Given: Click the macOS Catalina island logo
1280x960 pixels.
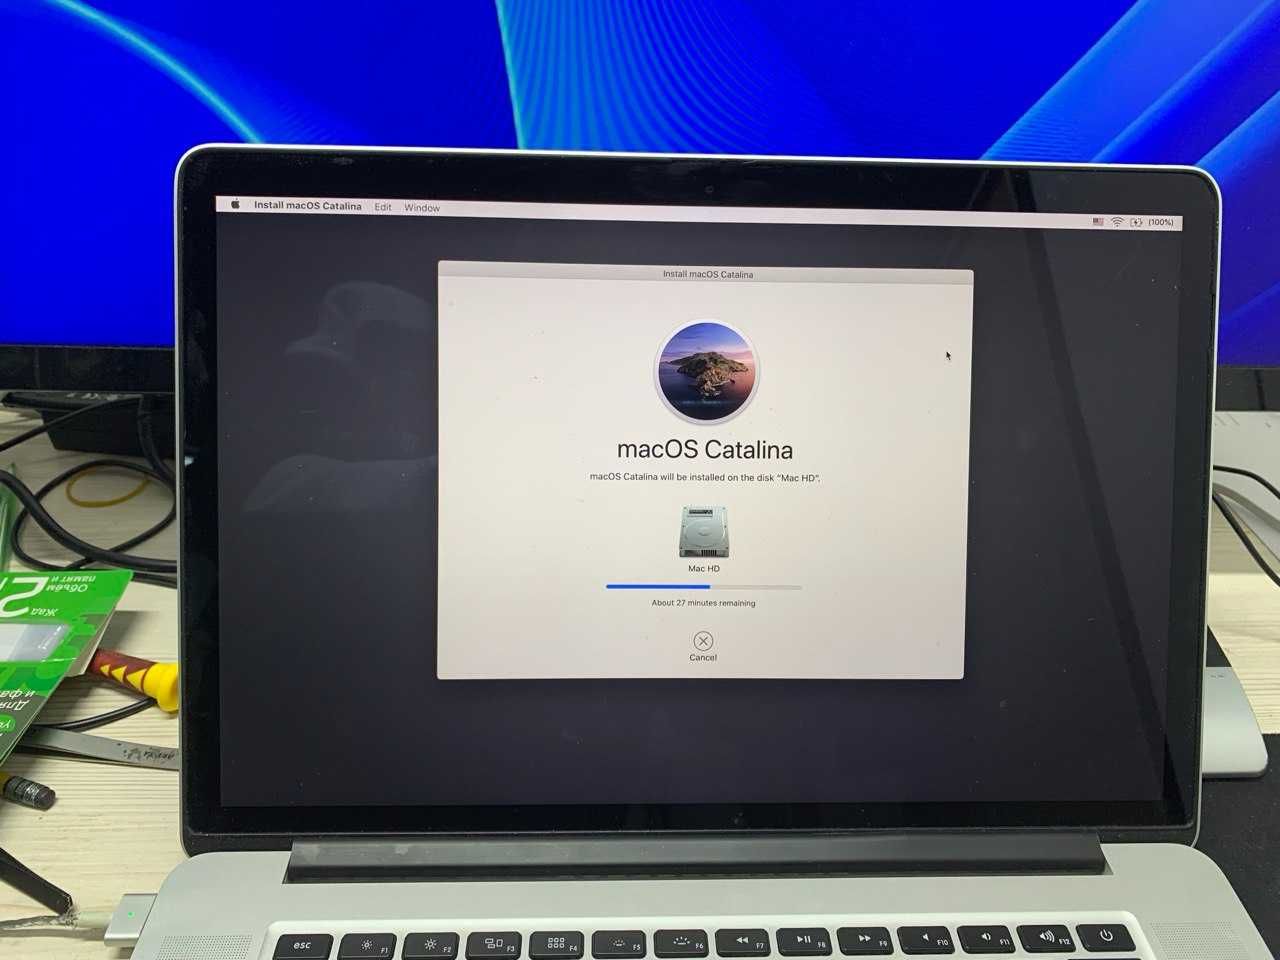Looking at the screenshot, I should tap(707, 371).
